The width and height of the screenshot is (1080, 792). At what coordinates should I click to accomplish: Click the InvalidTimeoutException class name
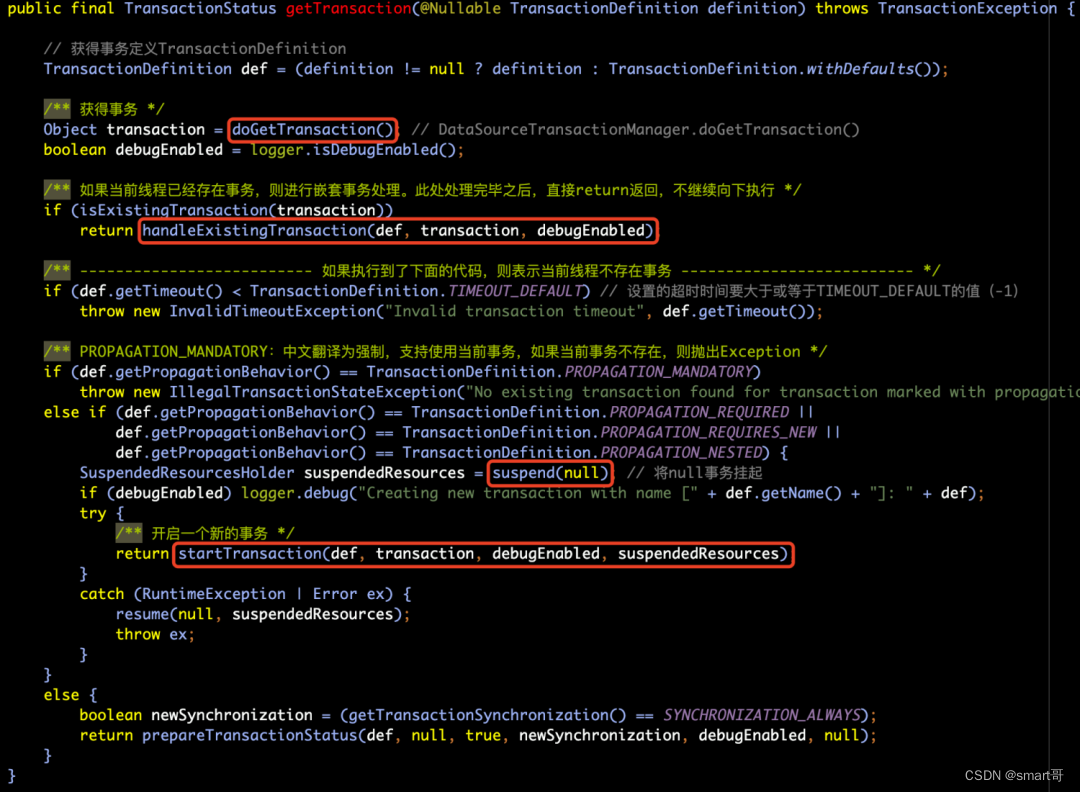[x=272, y=311]
